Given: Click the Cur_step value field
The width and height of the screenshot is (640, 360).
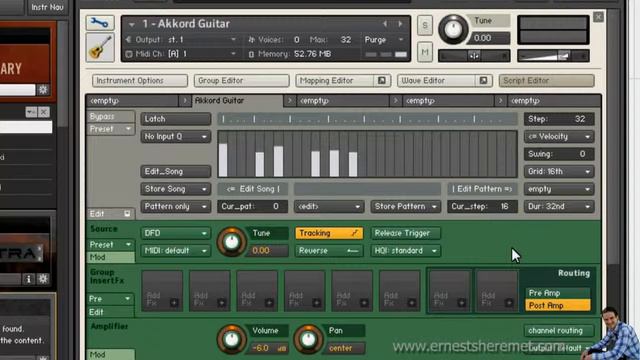Looking at the screenshot, I should (x=482, y=207).
